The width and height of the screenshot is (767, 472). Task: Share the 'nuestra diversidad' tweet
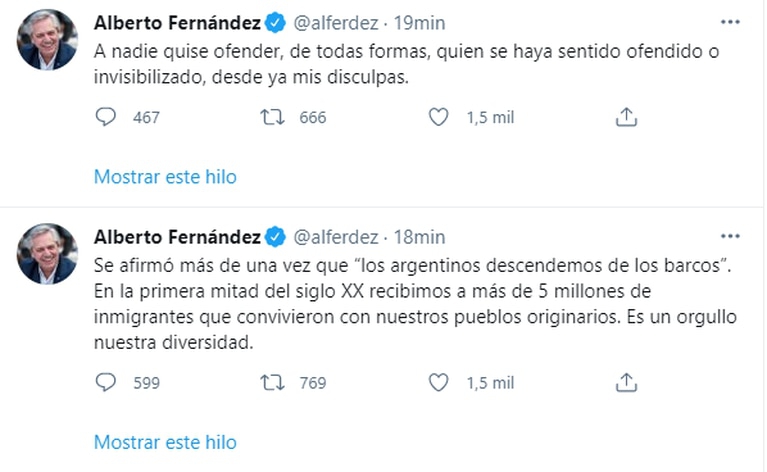pos(626,382)
